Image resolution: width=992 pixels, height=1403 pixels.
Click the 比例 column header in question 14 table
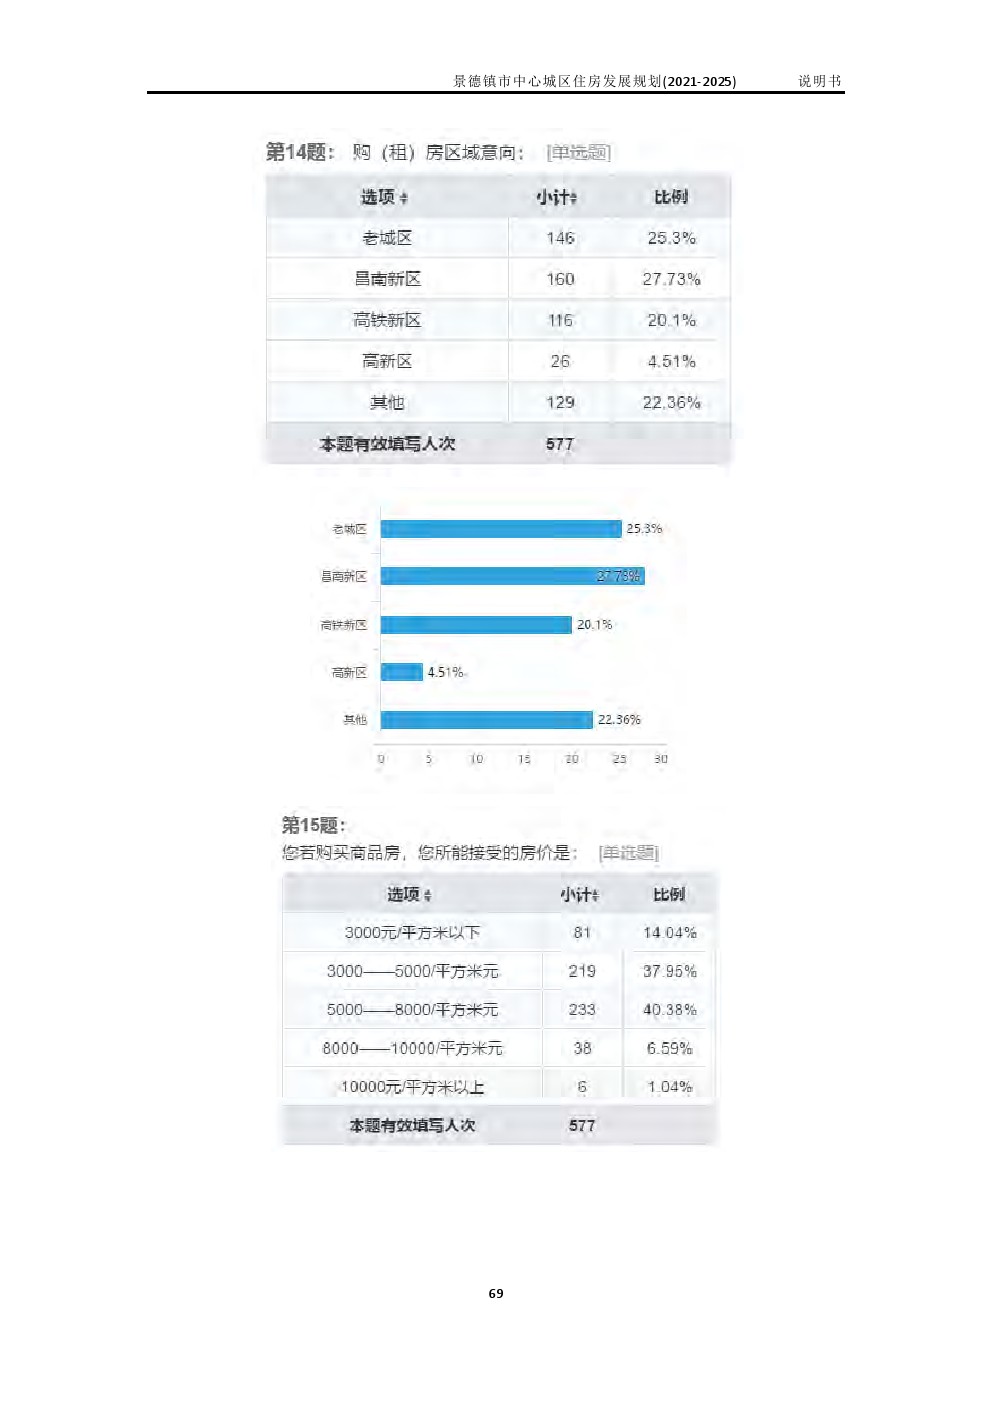tap(670, 197)
